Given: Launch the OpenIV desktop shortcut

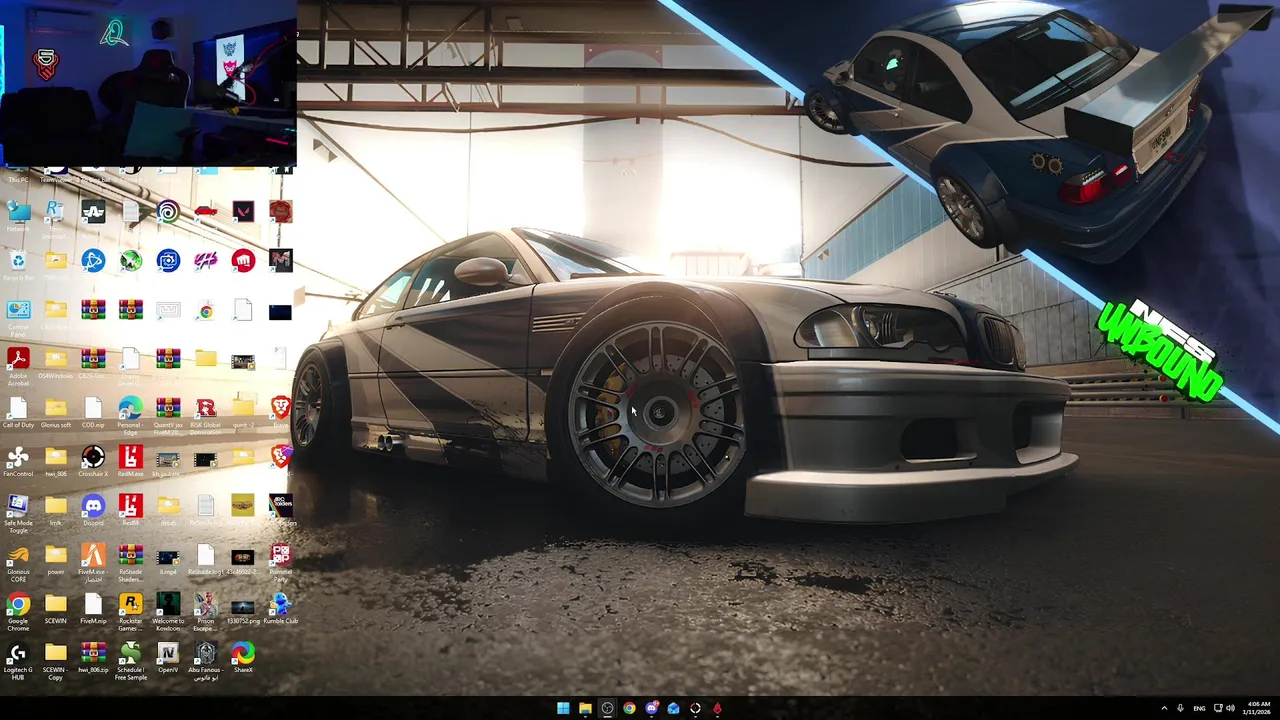Looking at the screenshot, I should click(x=168, y=657).
